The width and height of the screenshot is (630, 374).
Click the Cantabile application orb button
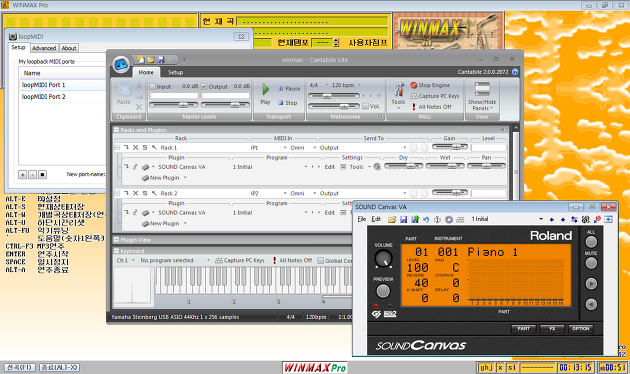click(121, 64)
